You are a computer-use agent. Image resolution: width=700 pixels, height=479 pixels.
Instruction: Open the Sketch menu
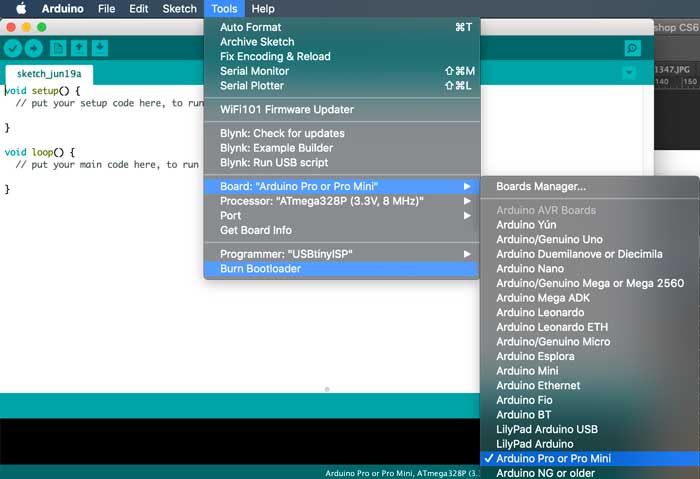[179, 8]
